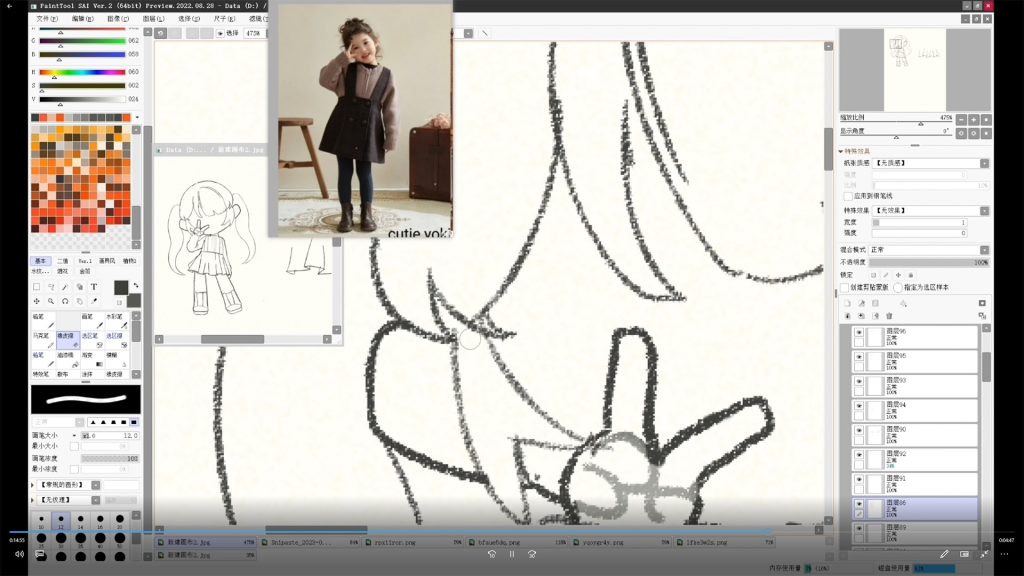
Task: Click the delete layer trash icon
Action: [x=889, y=316]
